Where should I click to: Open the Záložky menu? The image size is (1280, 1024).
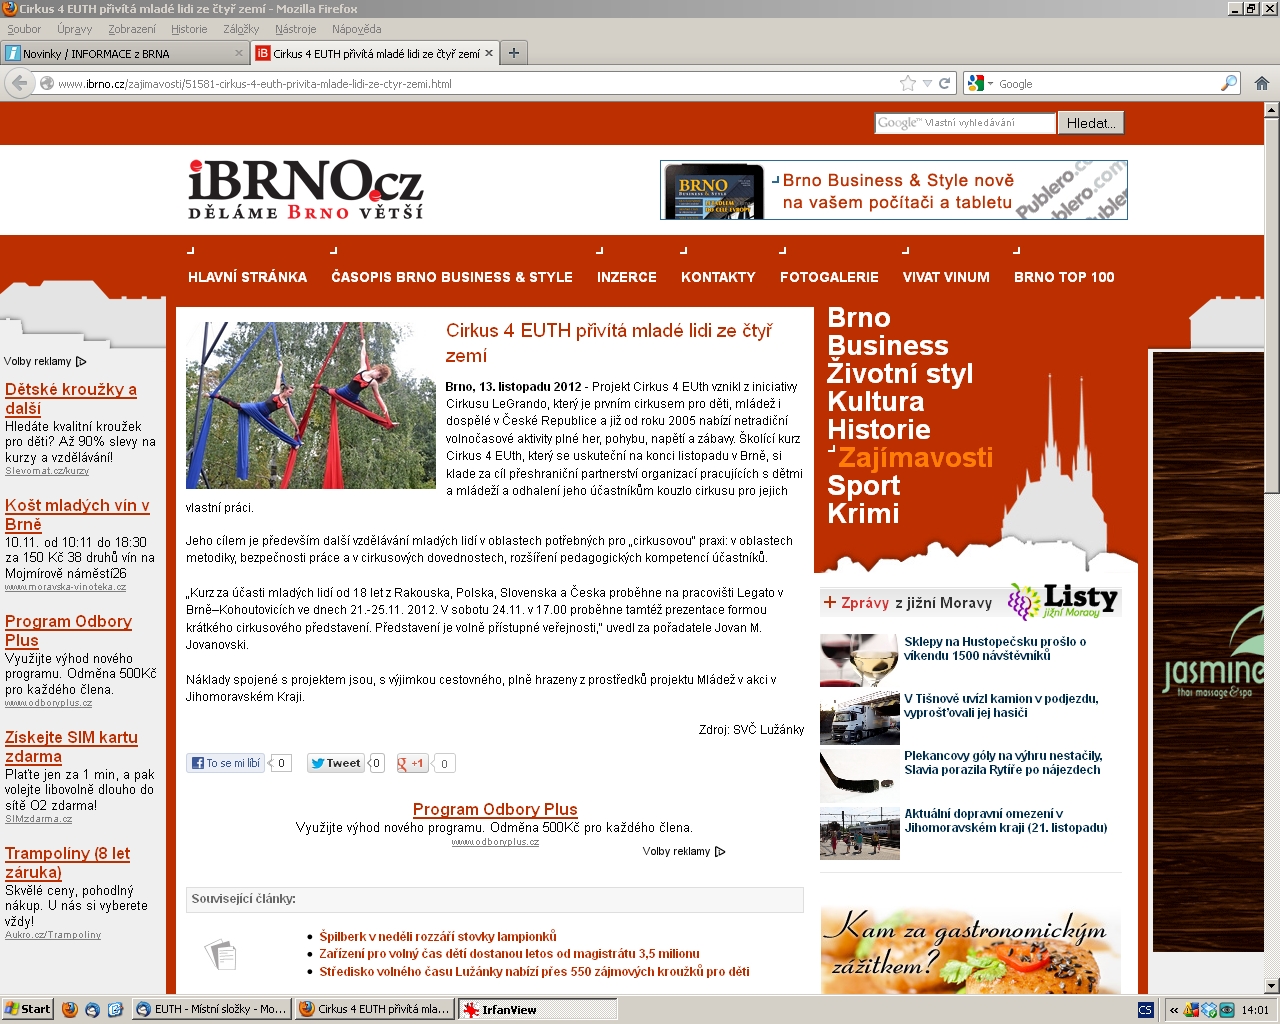pyautogui.click(x=241, y=29)
